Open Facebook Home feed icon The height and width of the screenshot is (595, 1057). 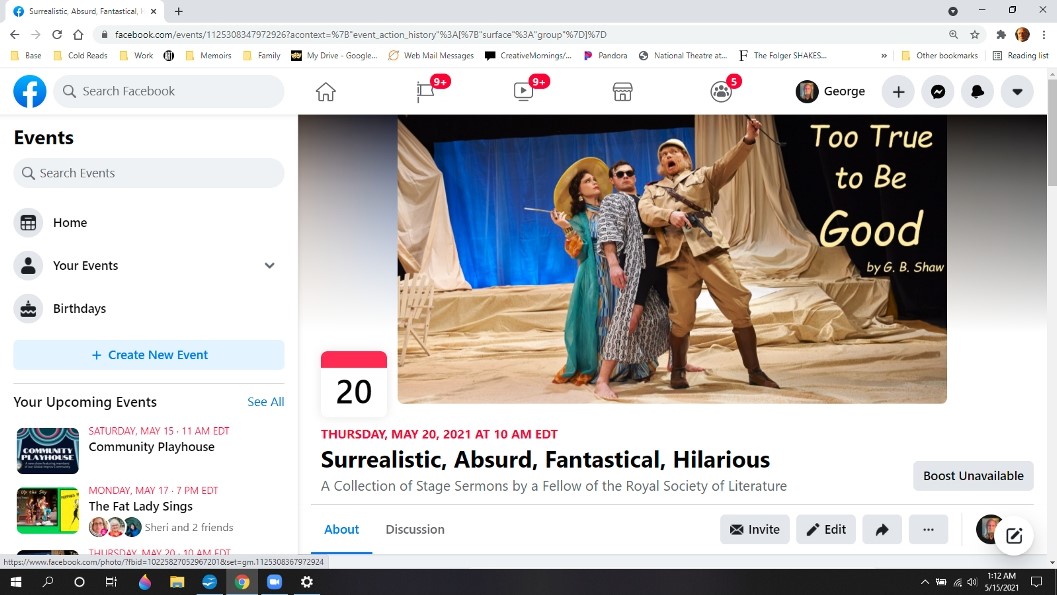pyautogui.click(x=325, y=92)
